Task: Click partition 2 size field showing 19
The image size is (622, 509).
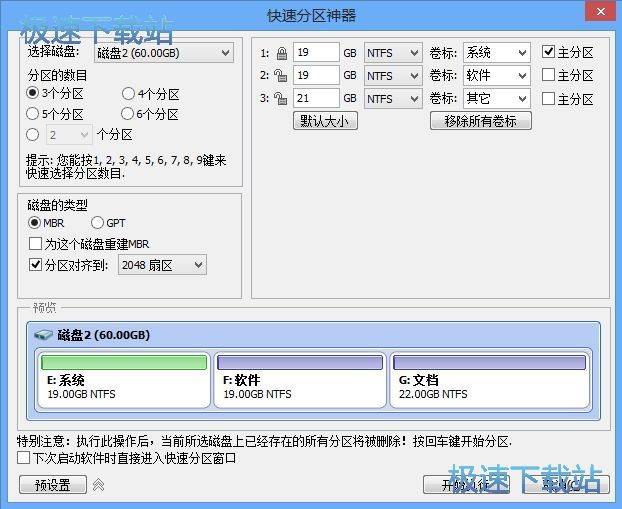Action: pos(316,75)
